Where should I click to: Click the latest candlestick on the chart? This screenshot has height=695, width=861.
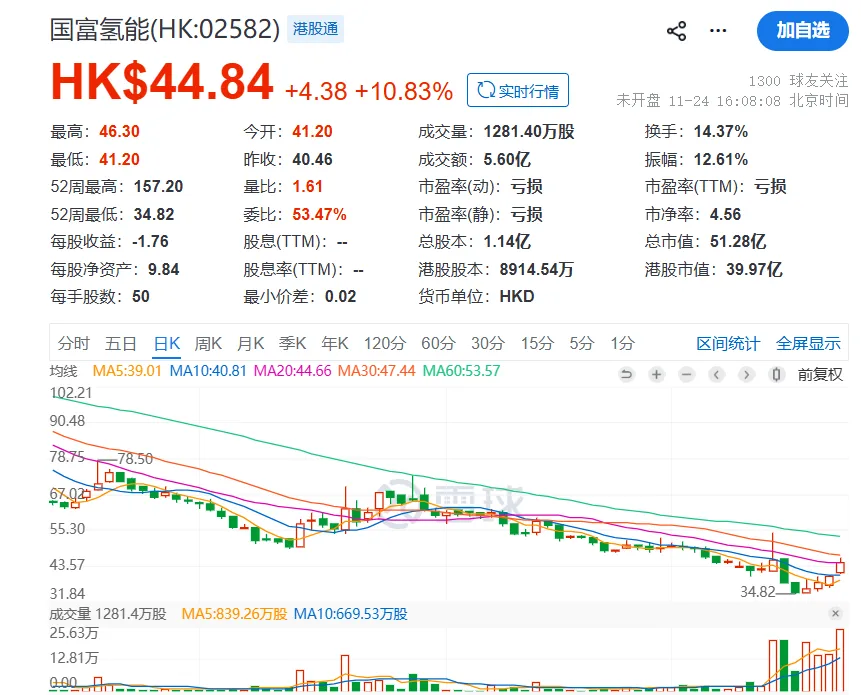click(840, 567)
